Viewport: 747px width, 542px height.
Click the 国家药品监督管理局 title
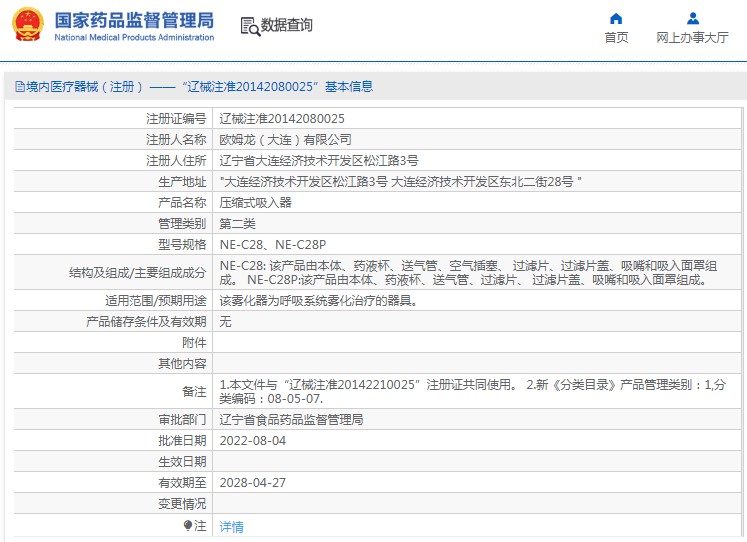[x=134, y=20]
